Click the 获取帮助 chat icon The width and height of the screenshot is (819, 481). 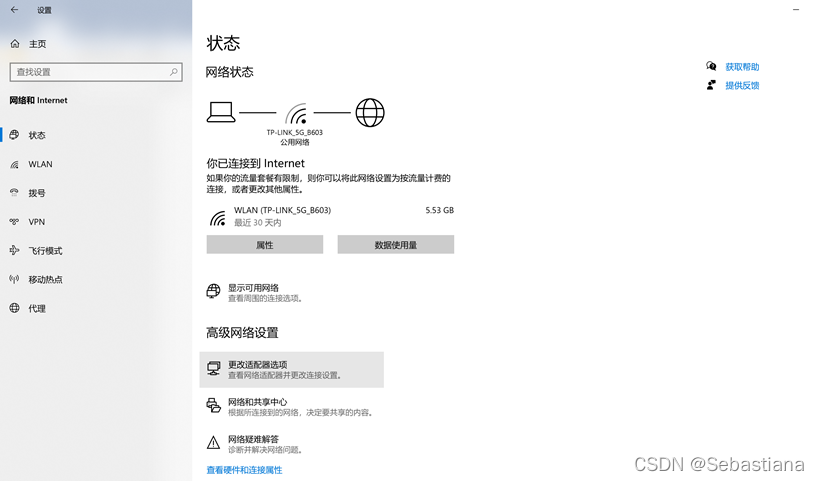tap(711, 66)
